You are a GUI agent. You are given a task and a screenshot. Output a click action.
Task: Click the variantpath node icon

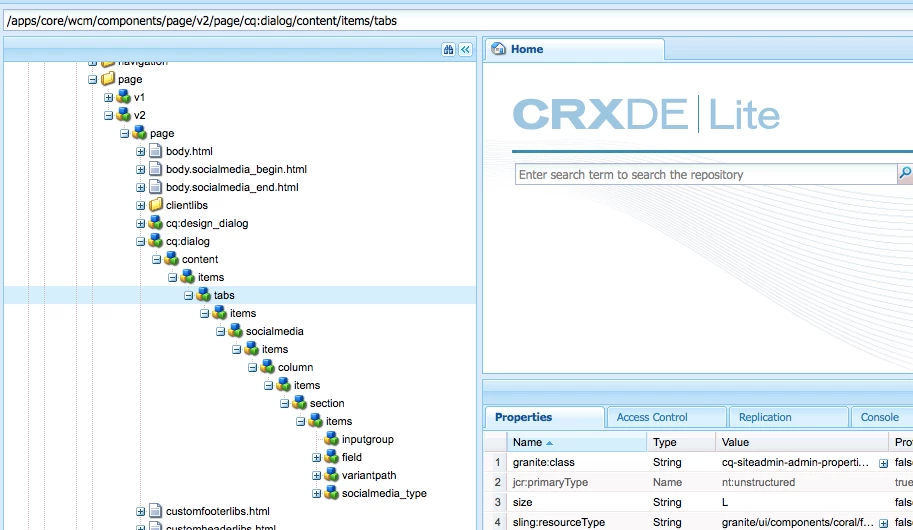[331, 475]
